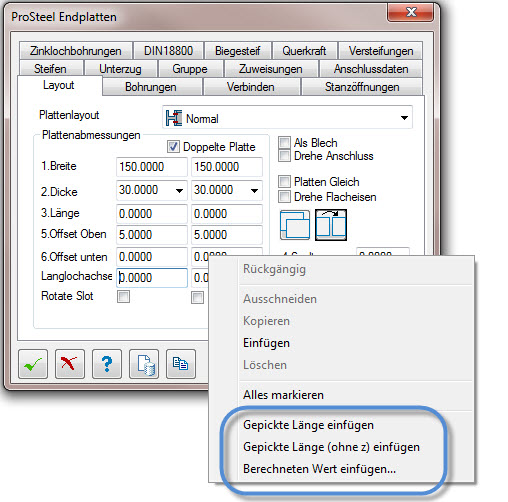Select the overlapping plates layout icon
The width and height of the screenshot is (508, 502).
[295, 225]
